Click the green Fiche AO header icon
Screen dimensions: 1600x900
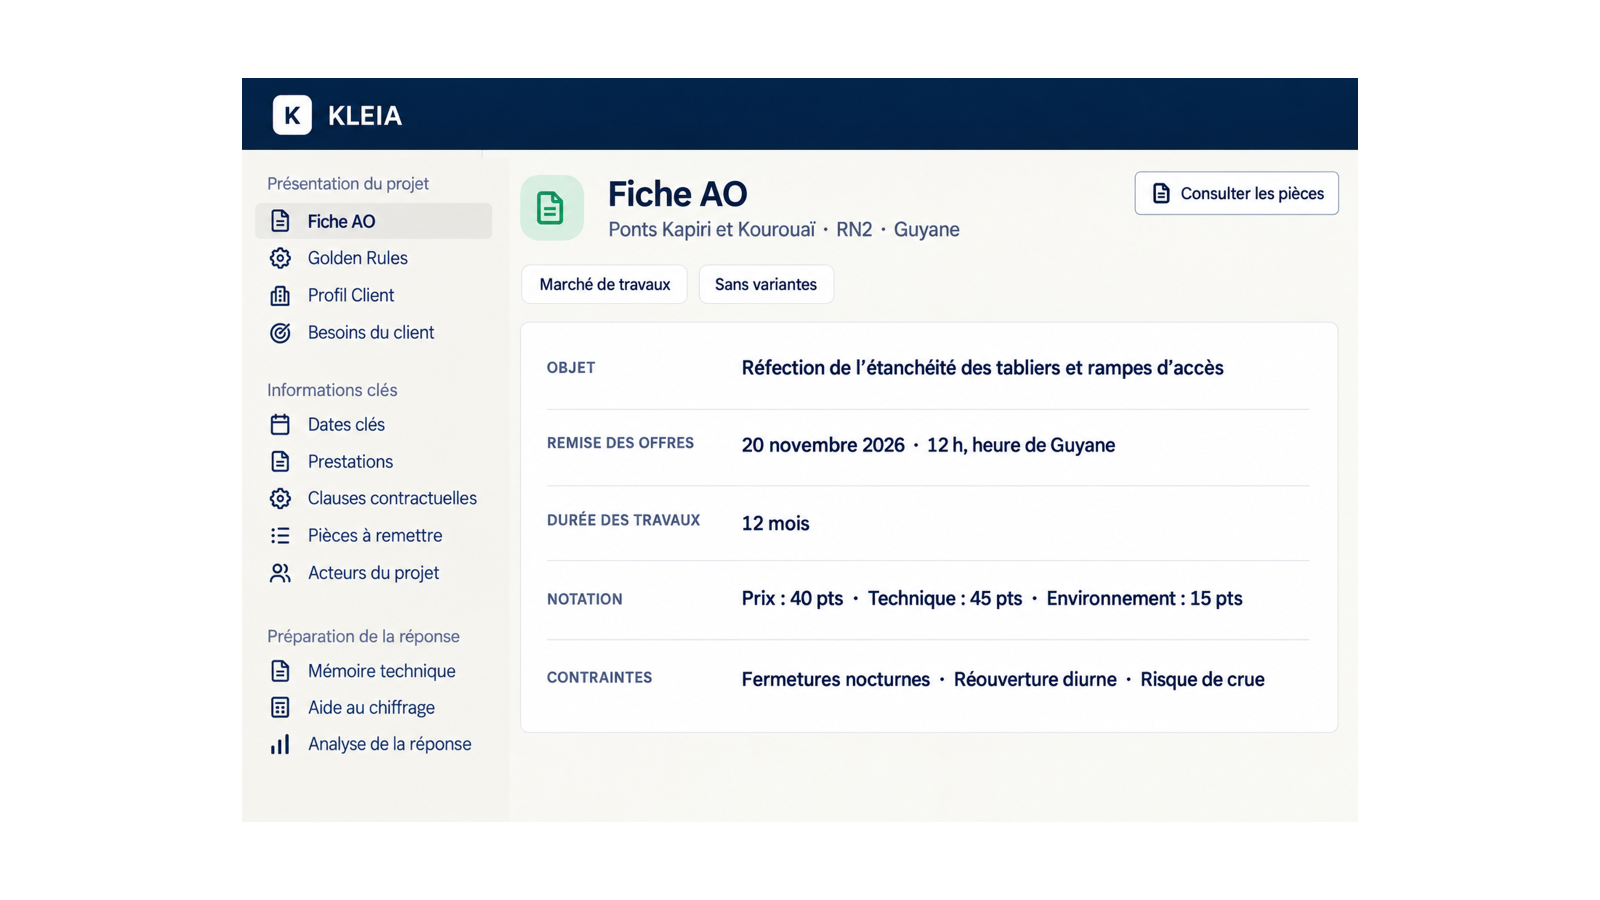tap(551, 208)
